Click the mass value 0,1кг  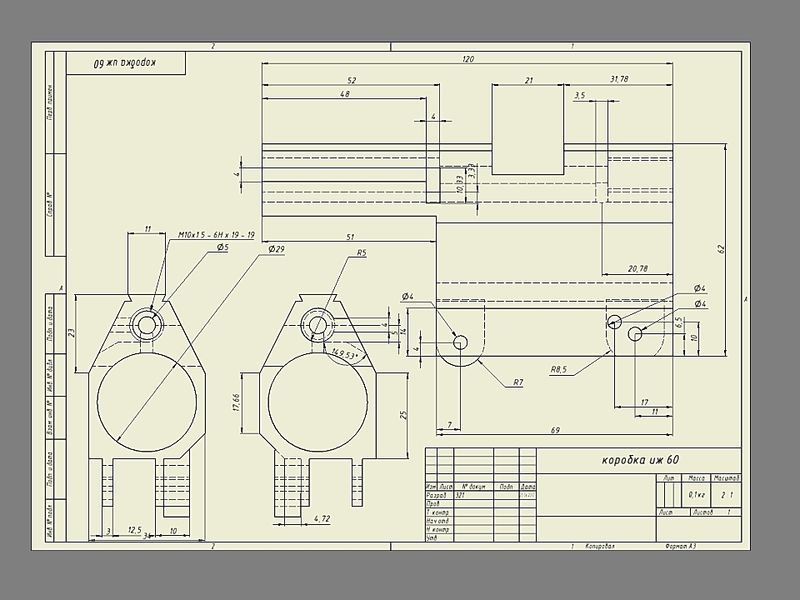pos(696,494)
